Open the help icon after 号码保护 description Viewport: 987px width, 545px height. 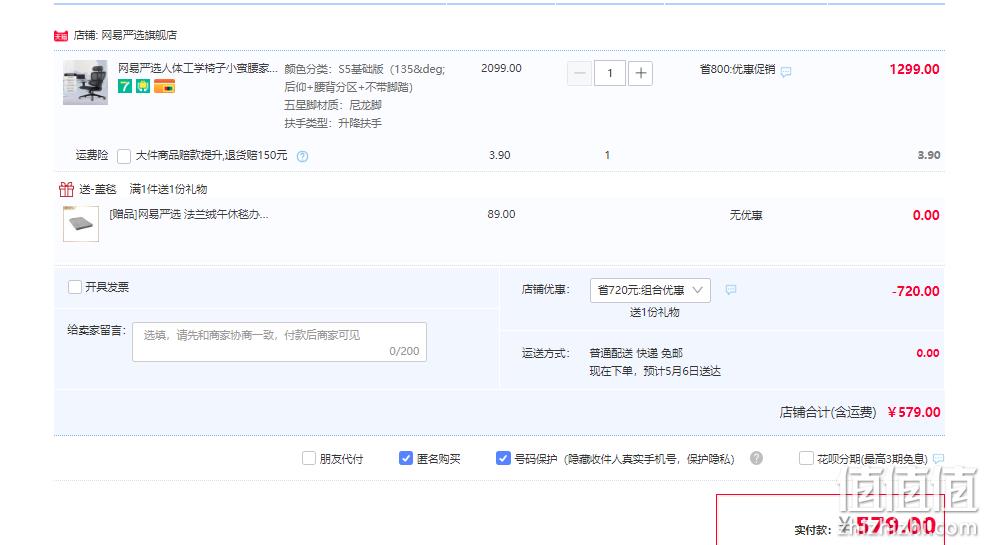pyautogui.click(x=757, y=458)
